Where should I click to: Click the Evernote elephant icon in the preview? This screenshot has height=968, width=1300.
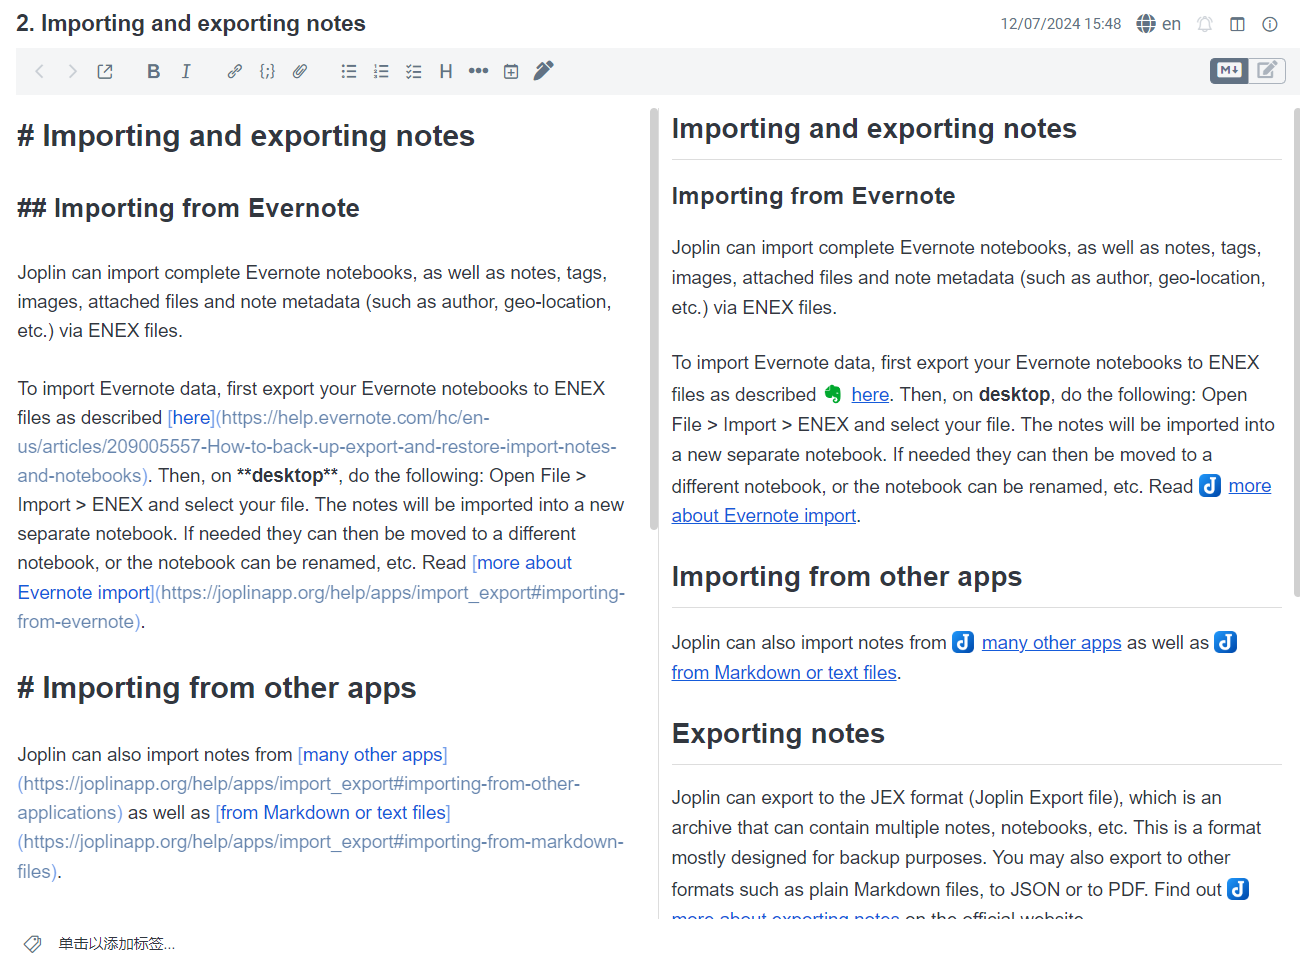tap(833, 394)
